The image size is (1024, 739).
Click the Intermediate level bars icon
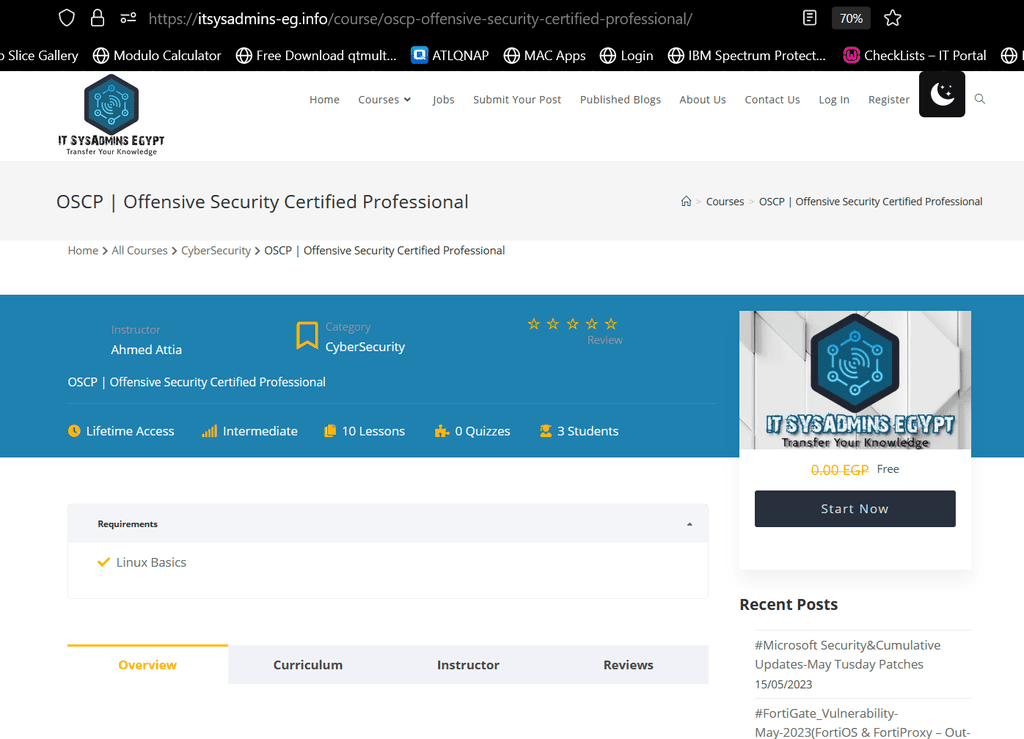209,431
